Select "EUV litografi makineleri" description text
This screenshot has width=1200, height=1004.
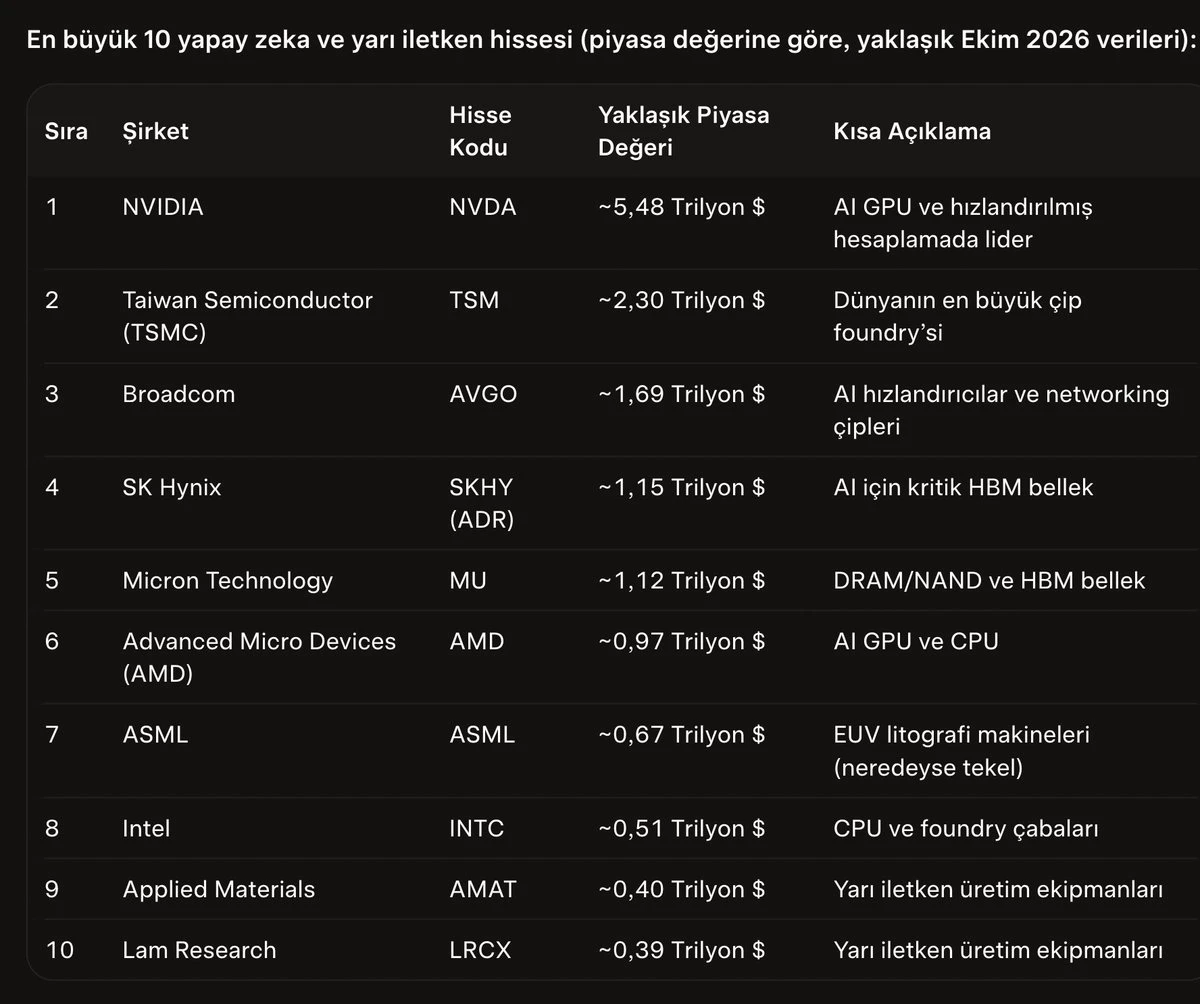pyautogui.click(x=962, y=735)
